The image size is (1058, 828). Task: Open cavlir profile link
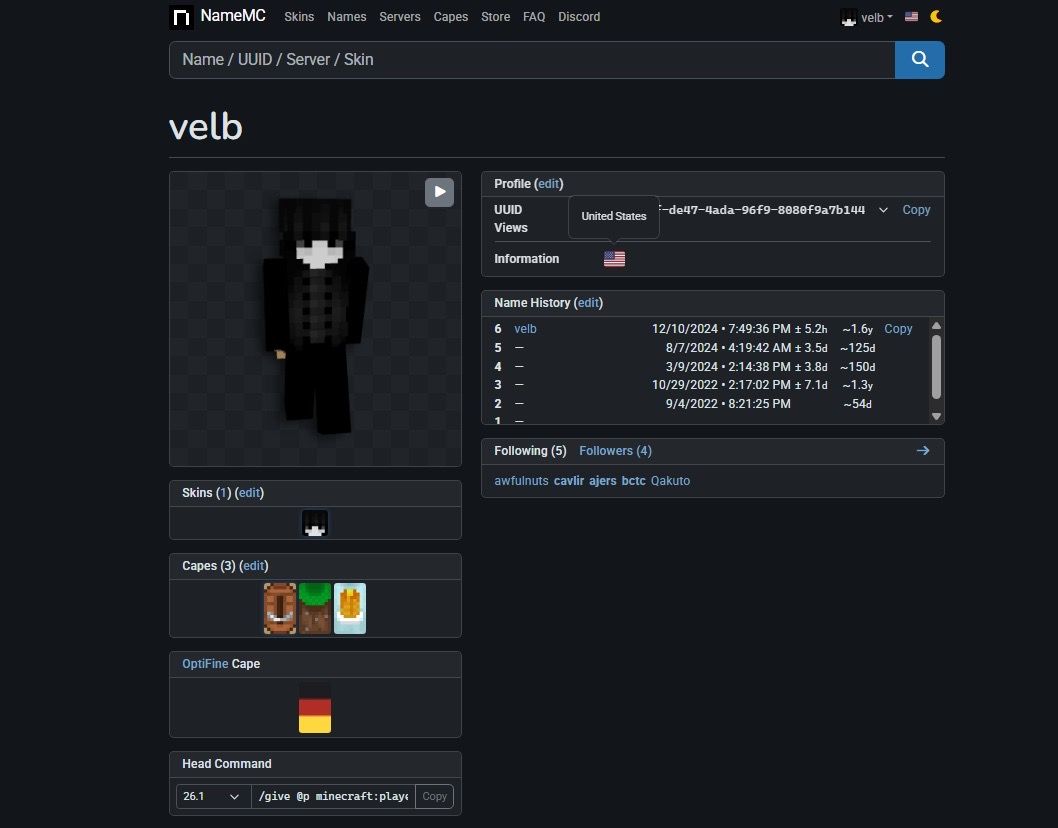pos(569,480)
